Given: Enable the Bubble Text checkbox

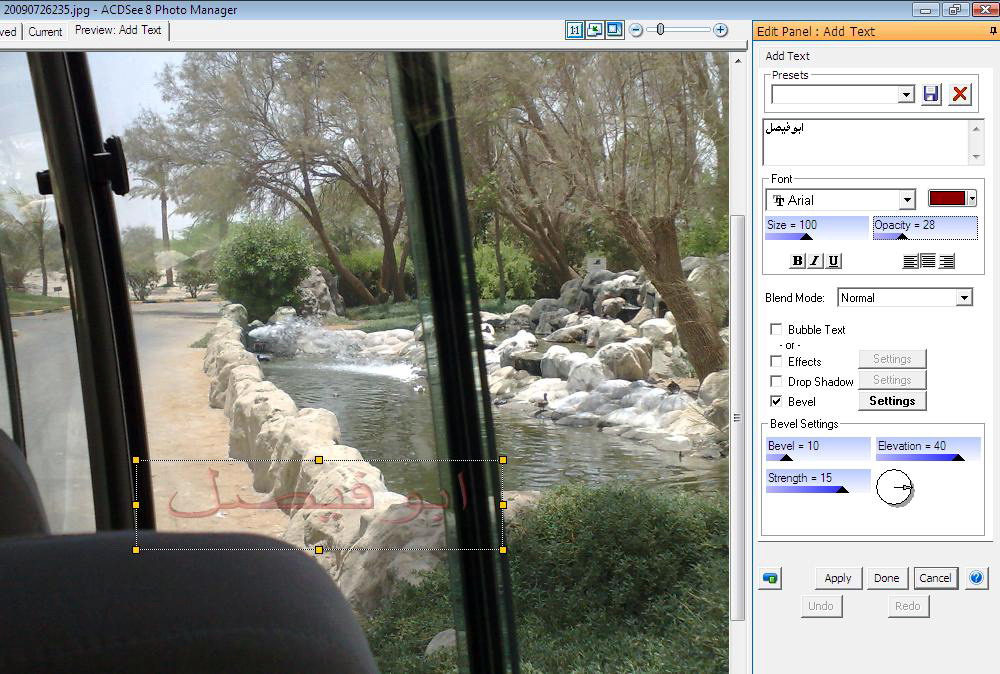Looking at the screenshot, I should coord(776,329).
